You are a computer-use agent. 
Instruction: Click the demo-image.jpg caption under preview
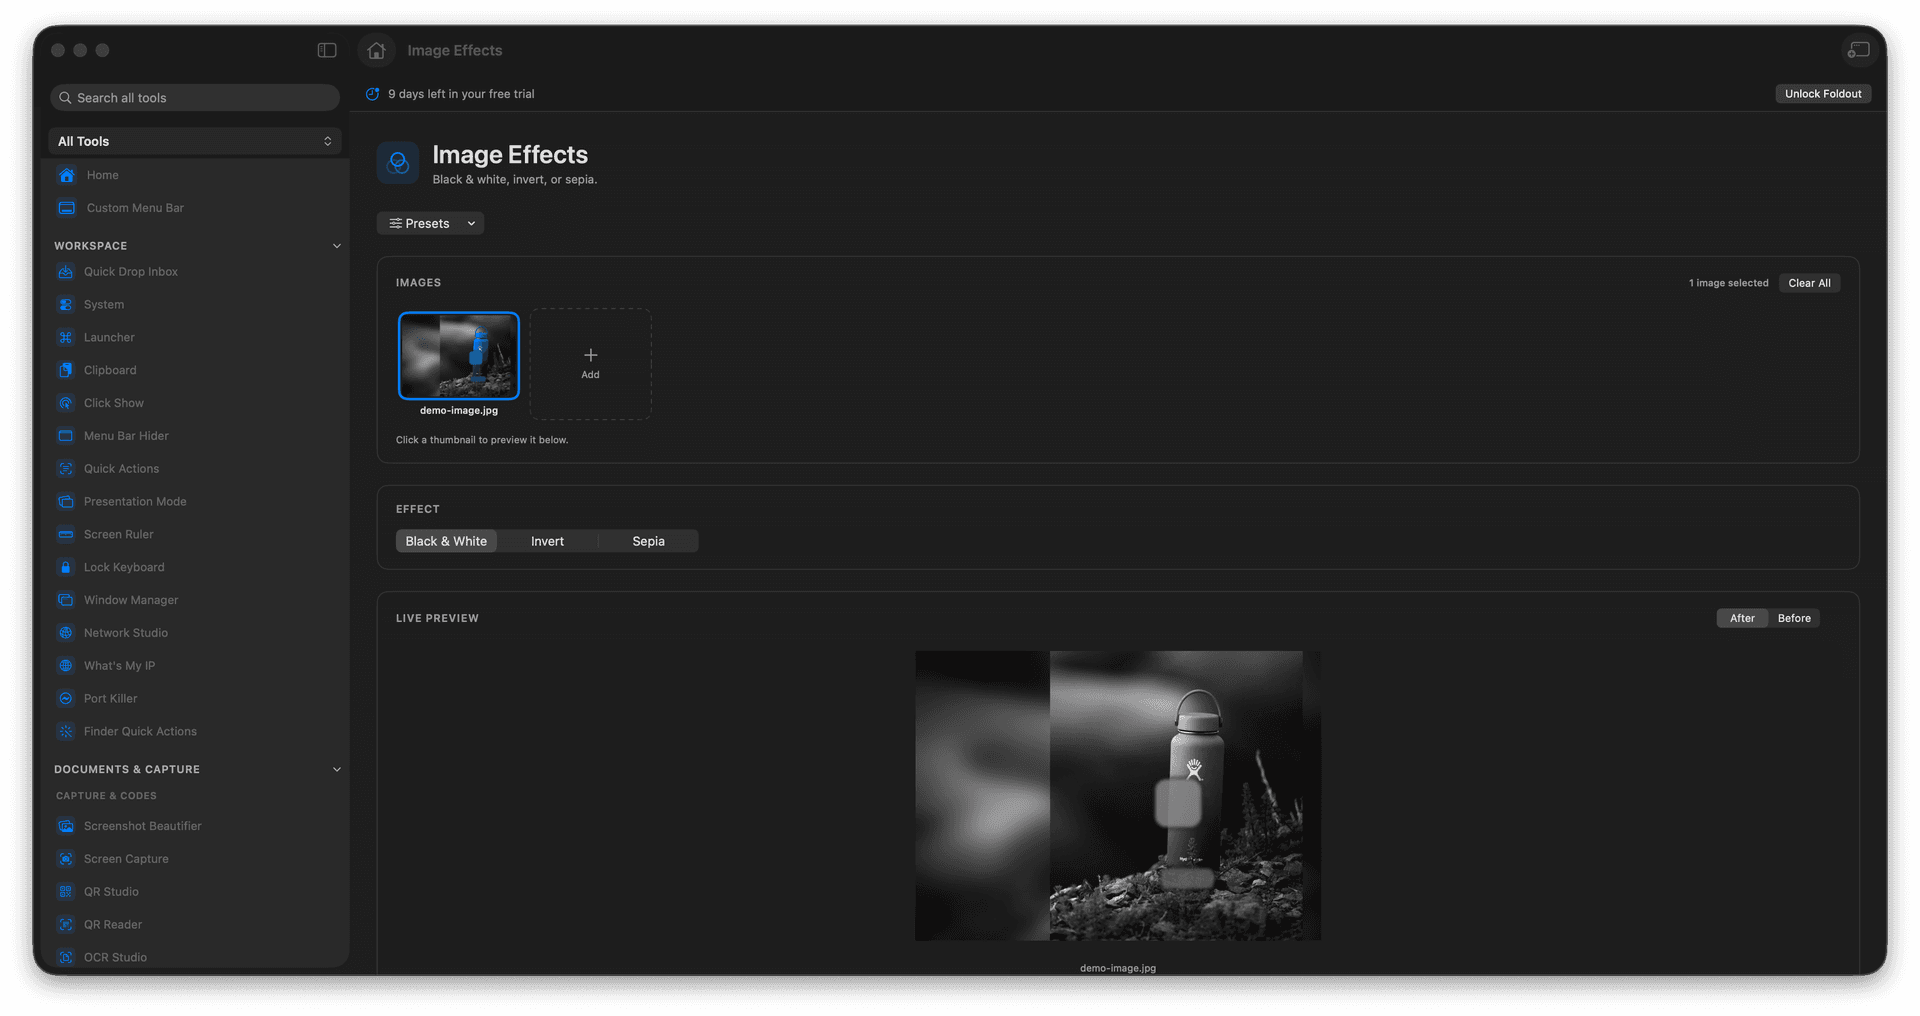1118,968
